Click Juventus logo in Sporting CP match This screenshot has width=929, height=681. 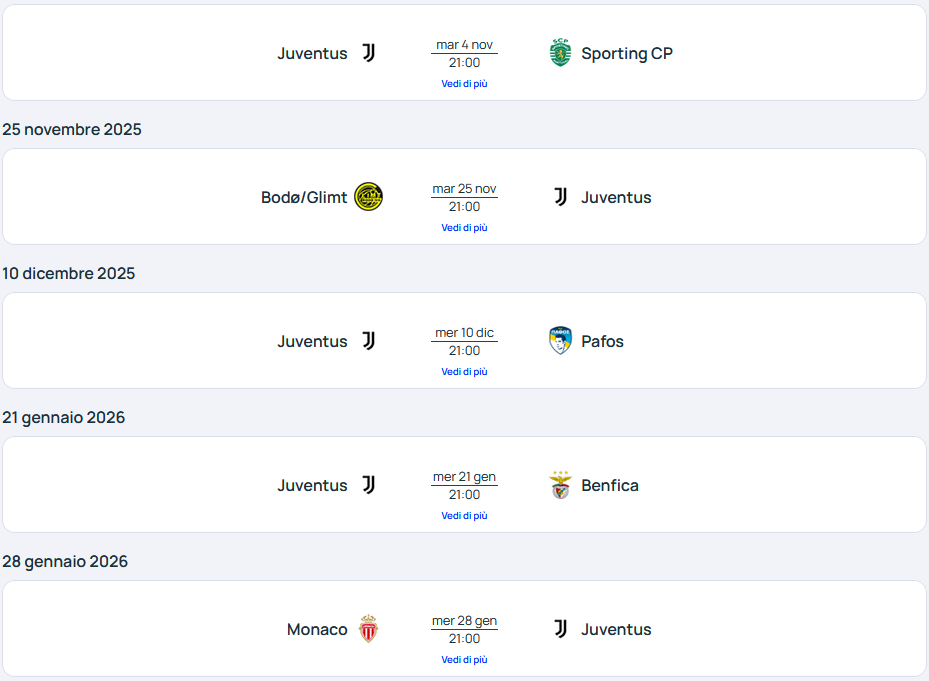click(368, 53)
